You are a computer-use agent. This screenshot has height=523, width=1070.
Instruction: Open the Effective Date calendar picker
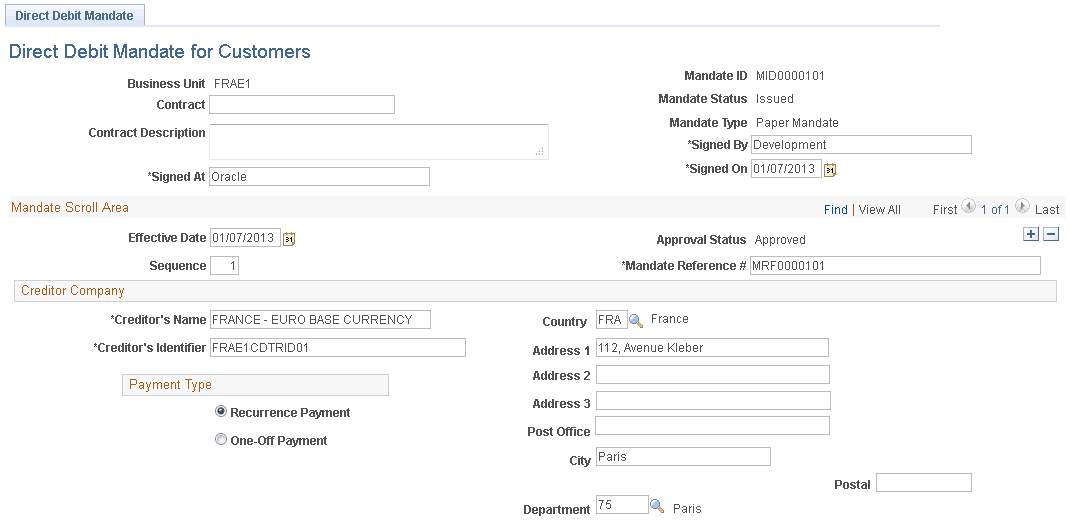(x=289, y=239)
